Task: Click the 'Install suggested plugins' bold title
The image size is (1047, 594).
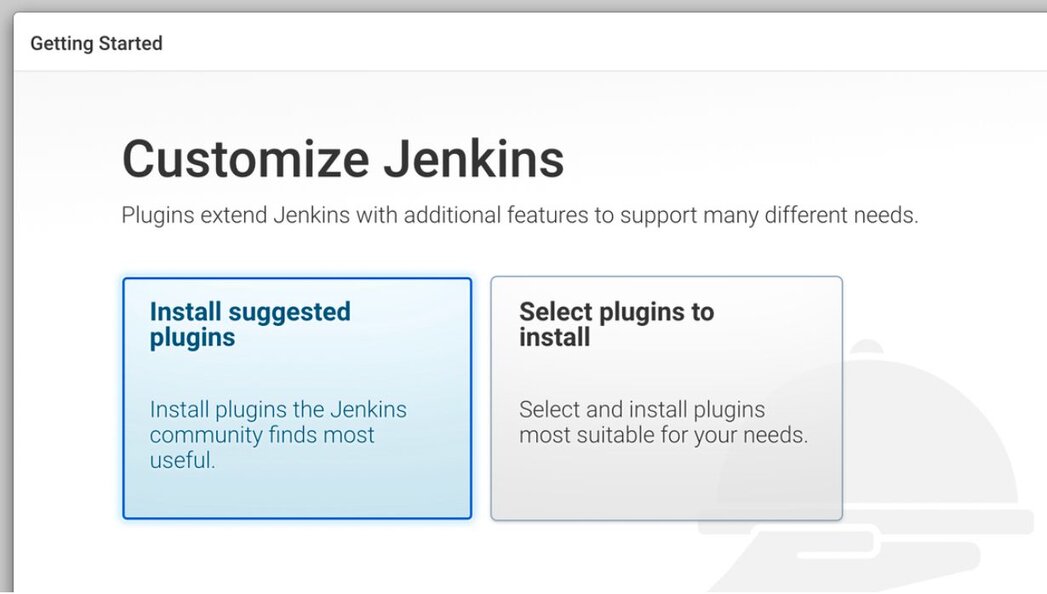Action: tap(250, 324)
